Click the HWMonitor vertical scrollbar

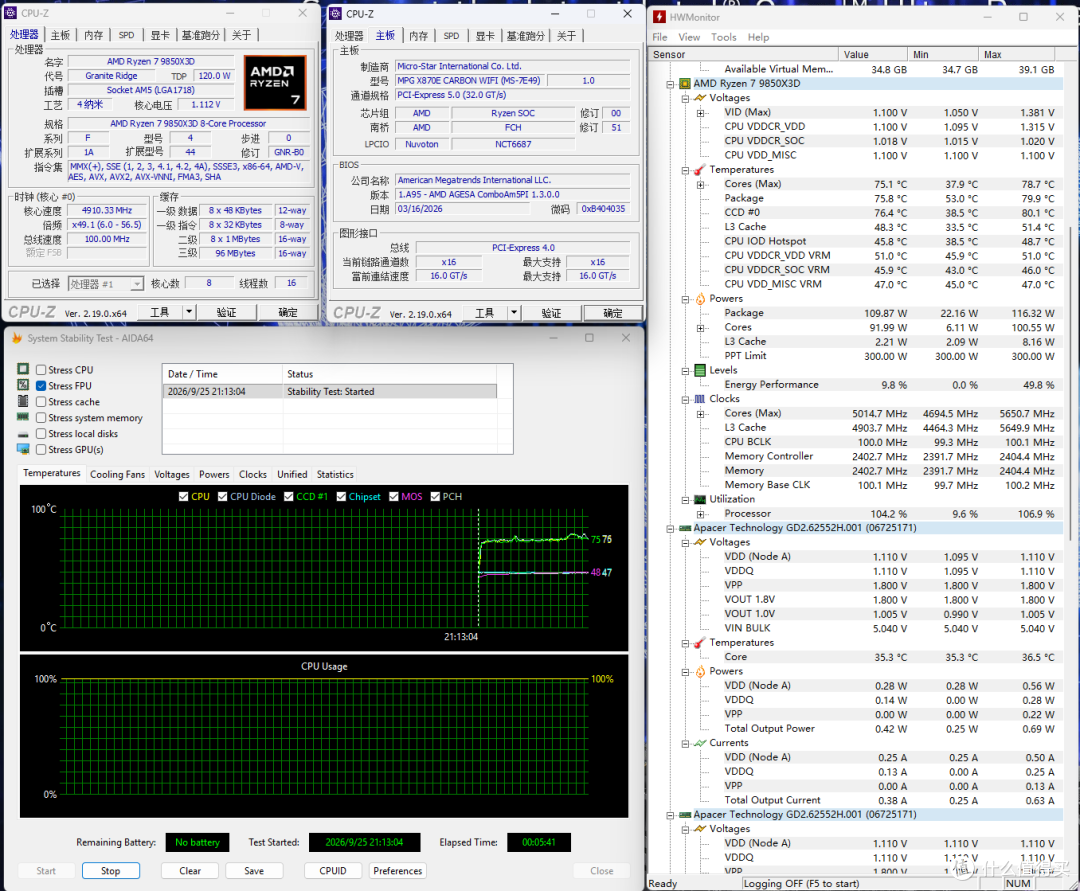click(1070, 382)
